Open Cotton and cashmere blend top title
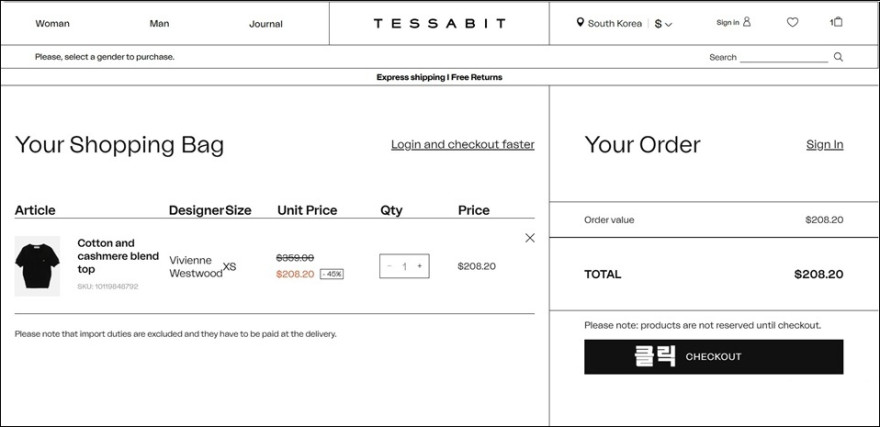The image size is (880, 427). coord(118,256)
